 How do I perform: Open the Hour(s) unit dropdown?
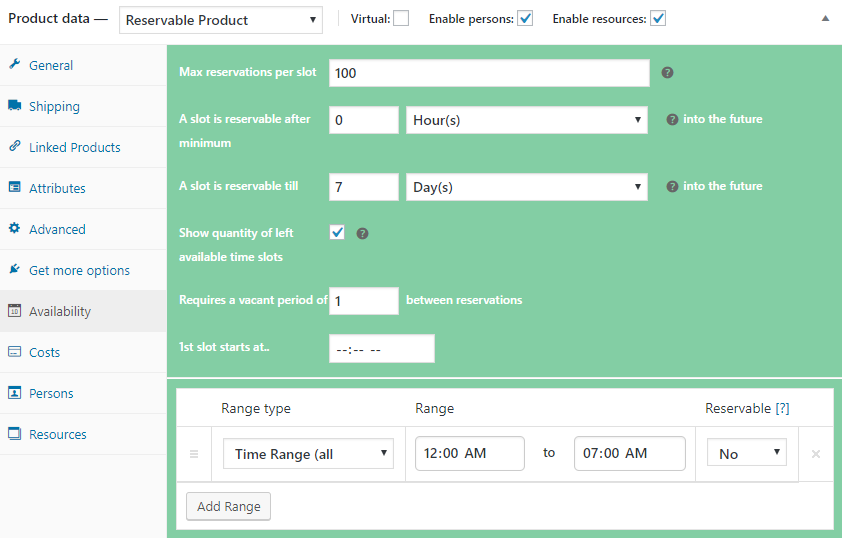526,120
